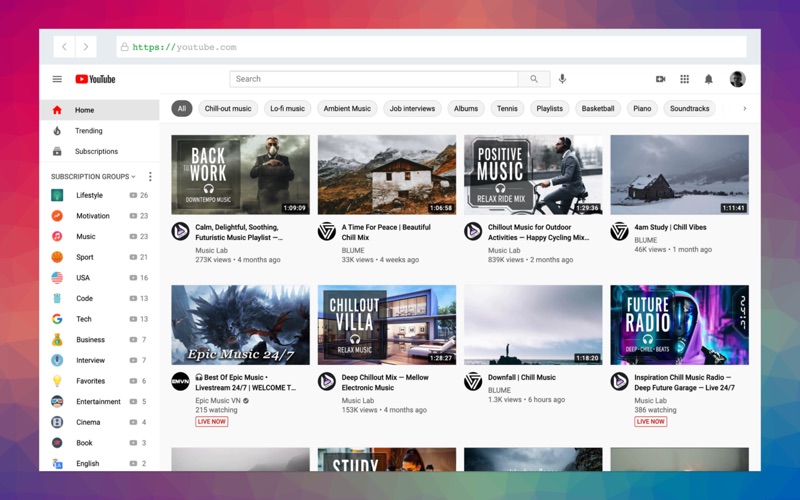Screen dimensions: 800x500
Task: Go back with browser back arrow
Action: pos(64,47)
